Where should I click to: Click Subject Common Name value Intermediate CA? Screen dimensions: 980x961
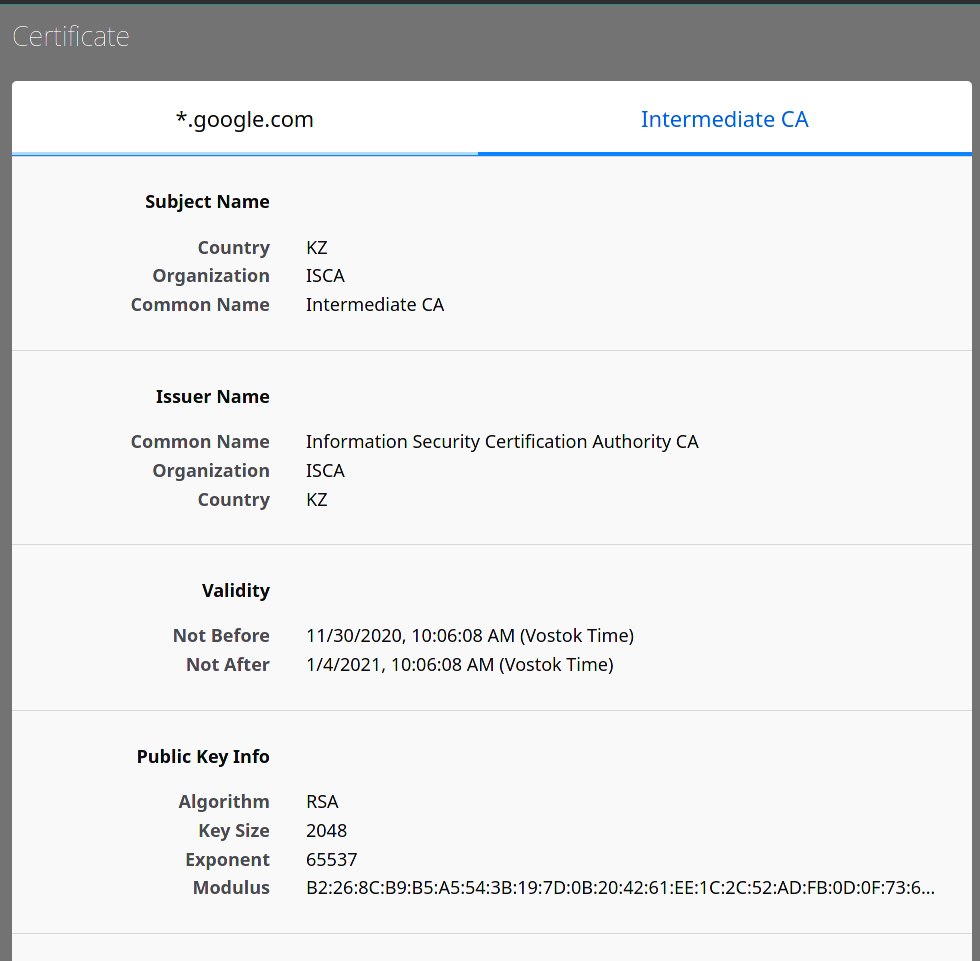tap(374, 304)
